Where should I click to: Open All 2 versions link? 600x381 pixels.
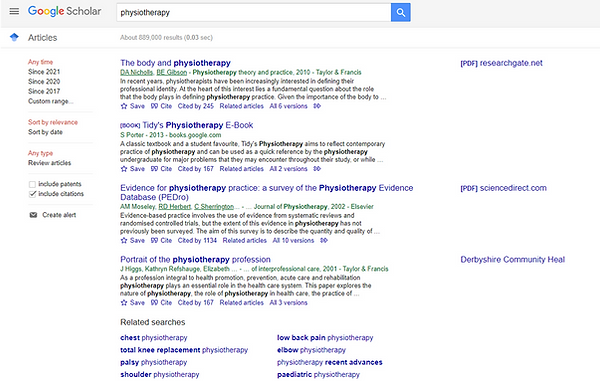coord(289,169)
